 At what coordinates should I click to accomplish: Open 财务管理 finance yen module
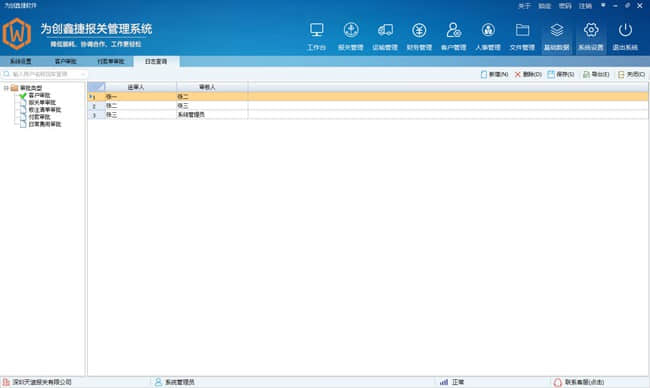tap(419, 36)
